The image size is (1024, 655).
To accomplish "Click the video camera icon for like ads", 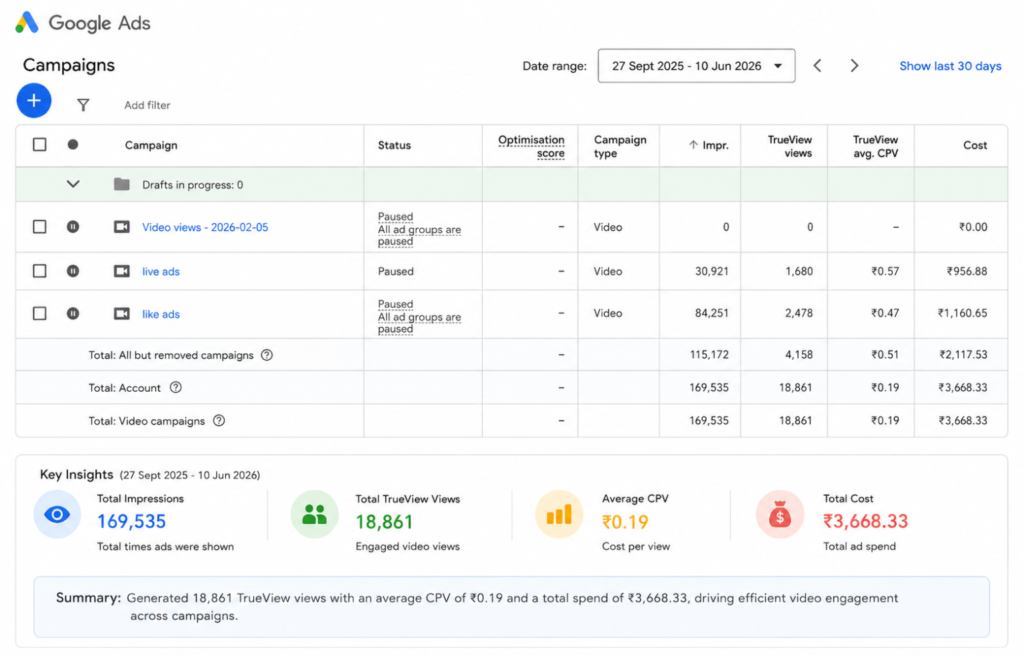I will click(121, 314).
